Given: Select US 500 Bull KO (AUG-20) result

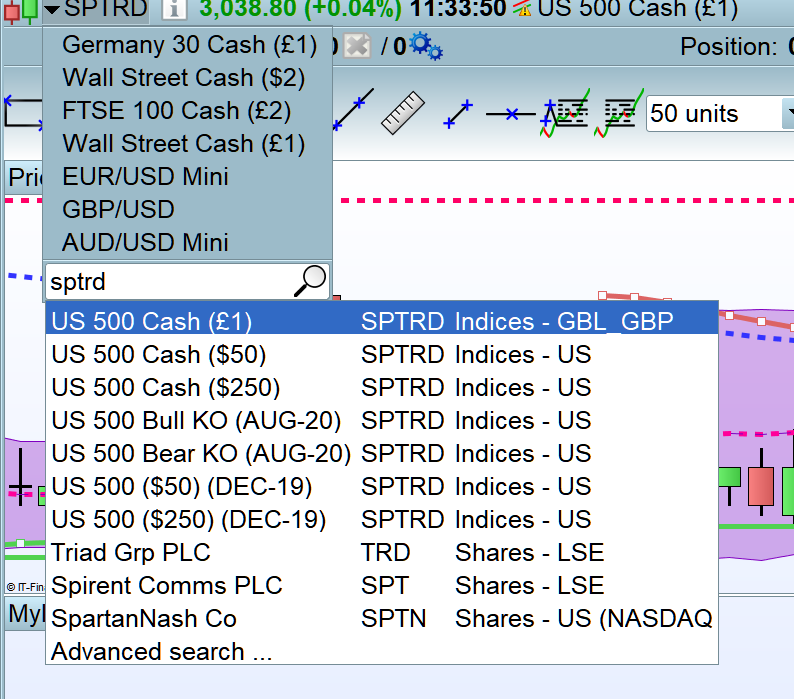Looking at the screenshot, I should (x=382, y=420).
